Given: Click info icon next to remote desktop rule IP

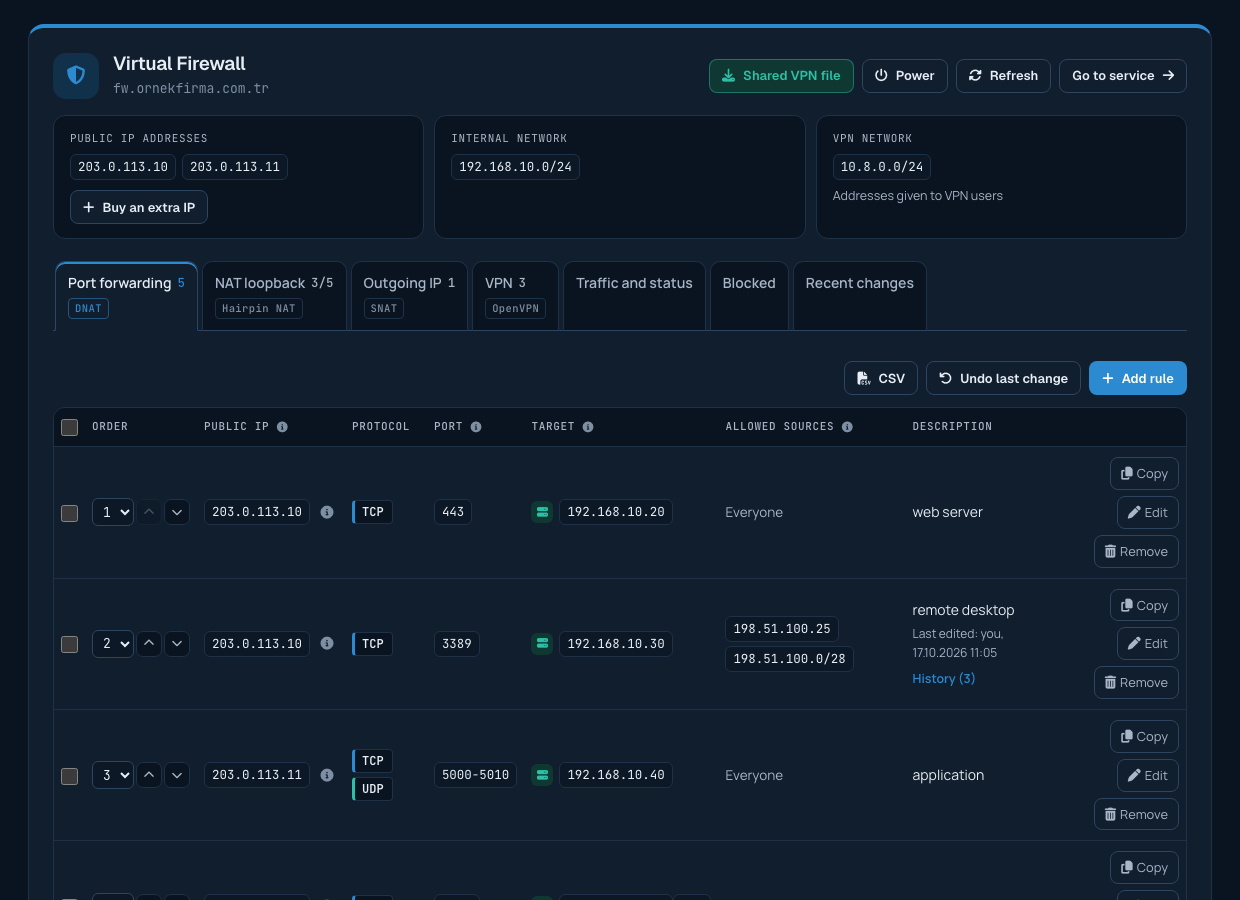Looking at the screenshot, I should click(x=327, y=644).
